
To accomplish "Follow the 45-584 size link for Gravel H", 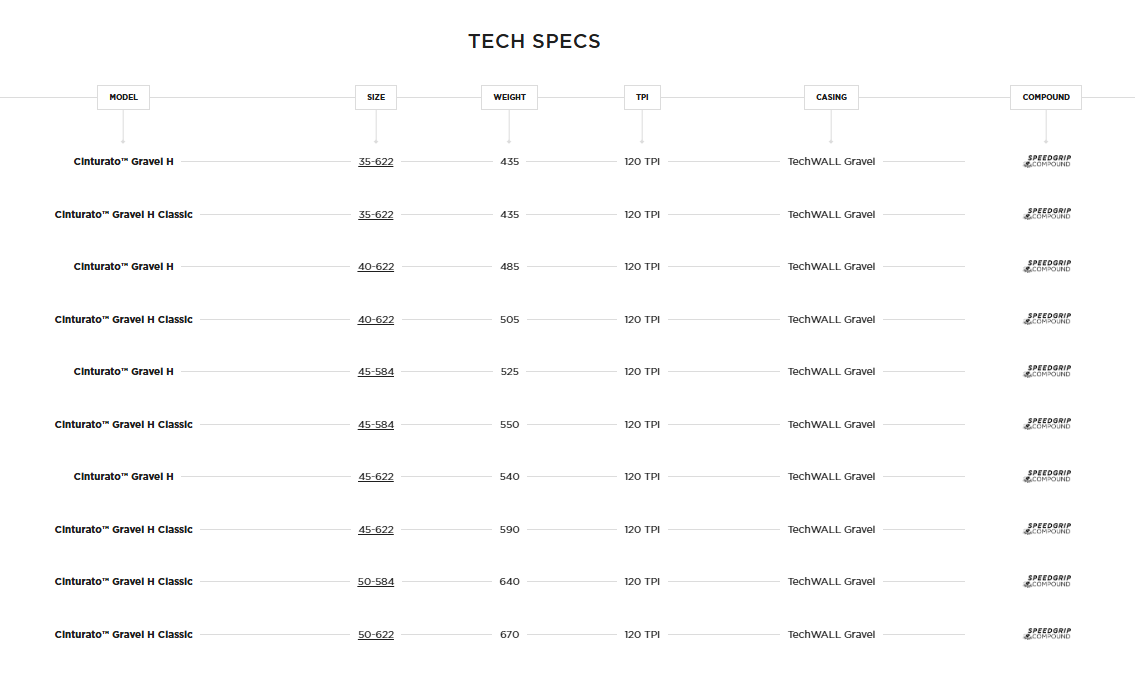I will [x=376, y=372].
